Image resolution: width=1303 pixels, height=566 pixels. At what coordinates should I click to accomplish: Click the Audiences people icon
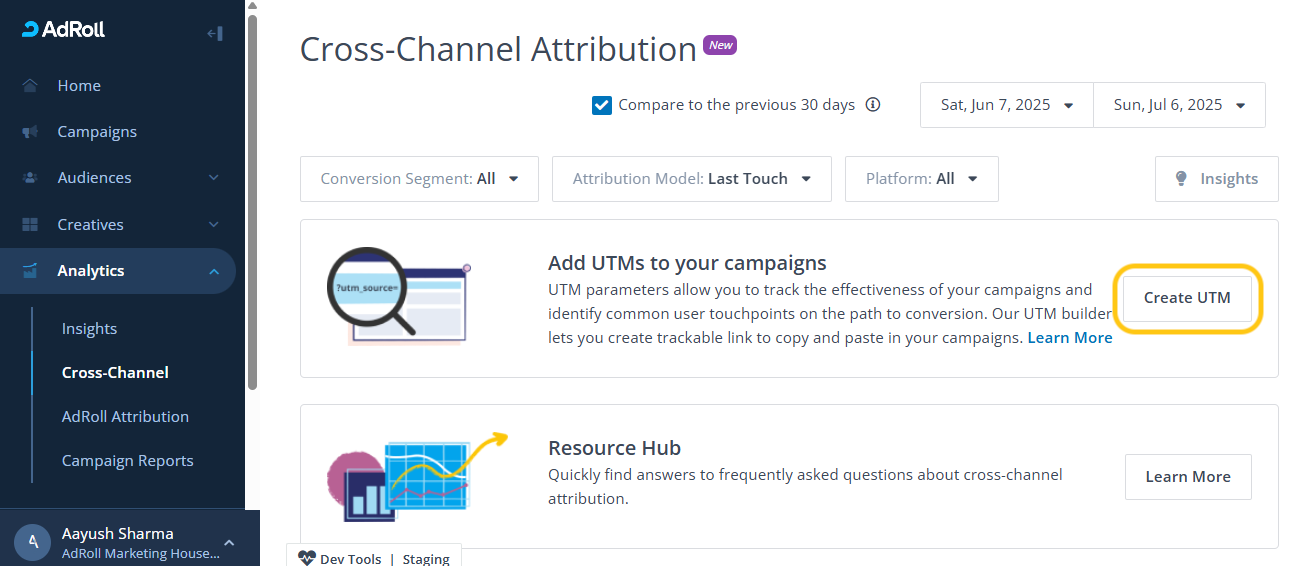click(x=30, y=178)
